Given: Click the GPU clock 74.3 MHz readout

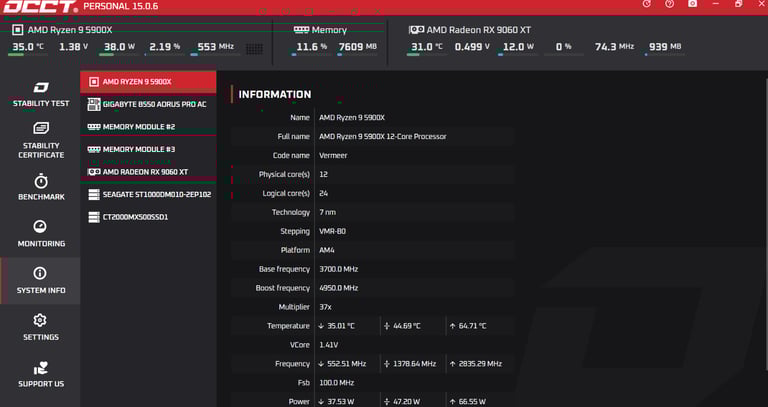Looking at the screenshot, I should point(614,47).
